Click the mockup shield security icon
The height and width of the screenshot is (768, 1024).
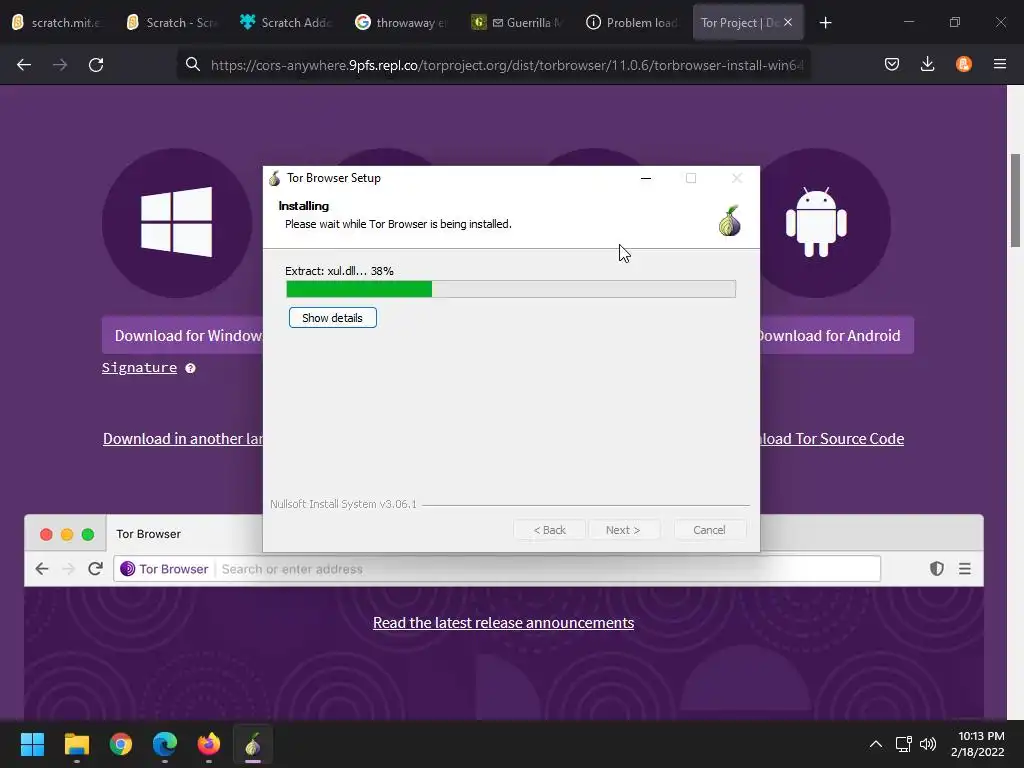tap(936, 569)
